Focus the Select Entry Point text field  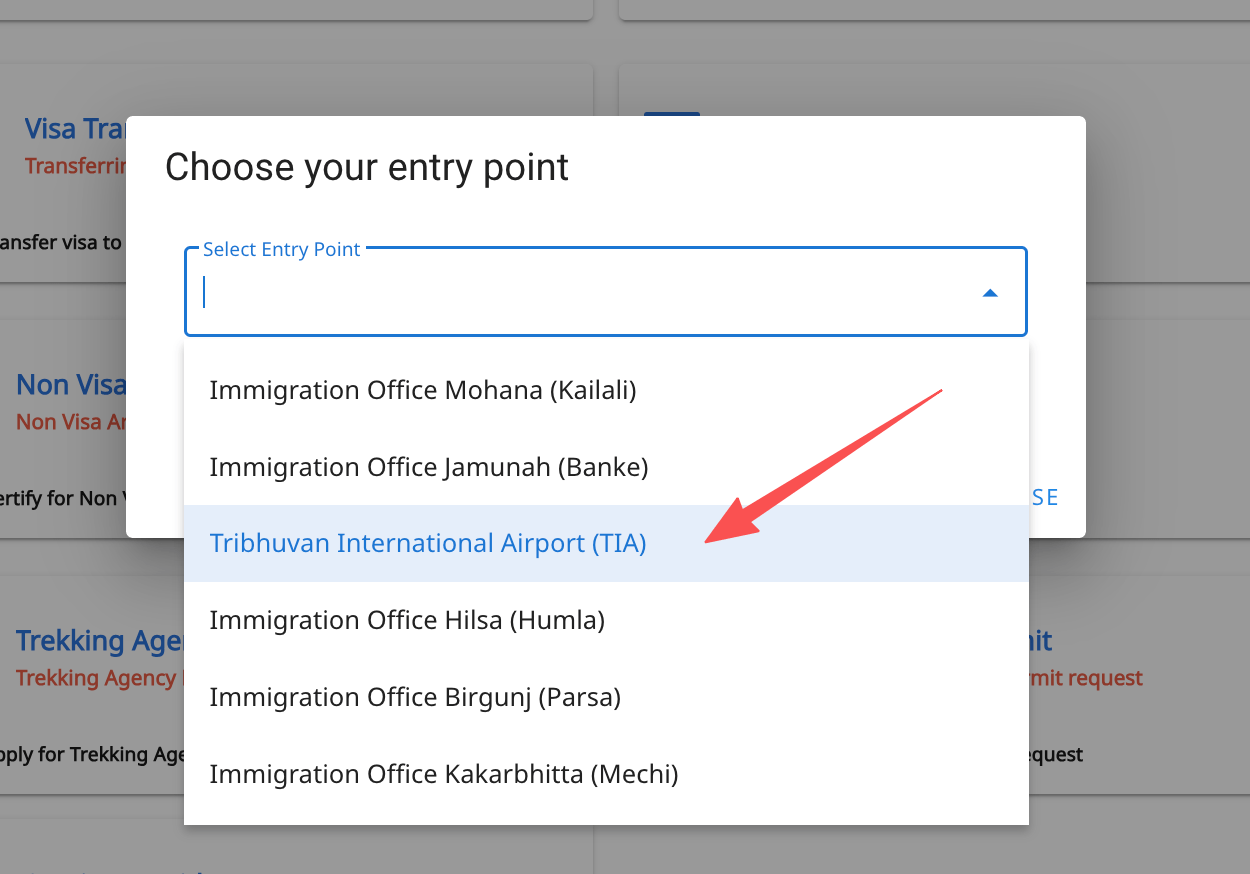pyautogui.click(x=580, y=293)
